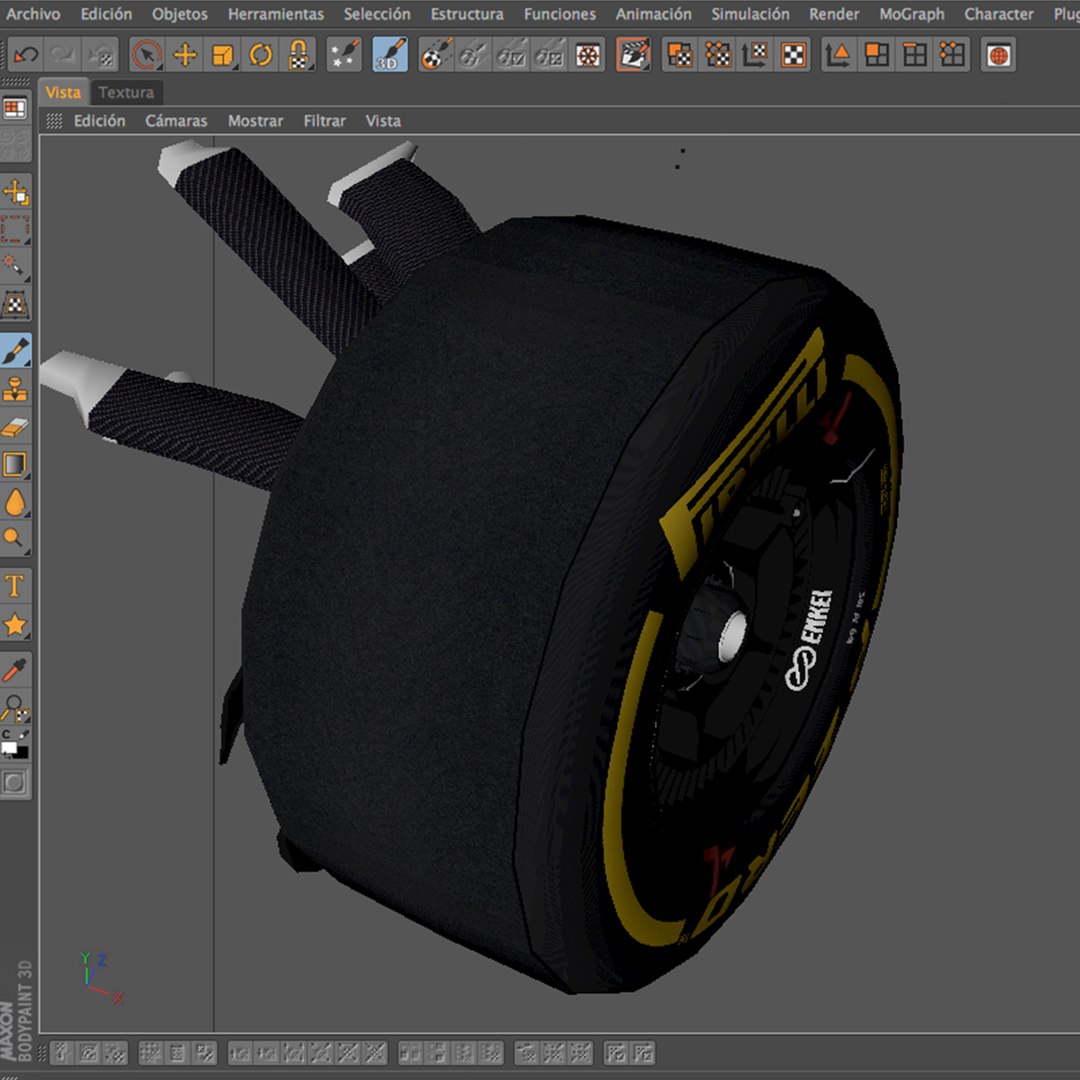Open the viewport Mostrar menu
The image size is (1080, 1080).
coord(256,121)
